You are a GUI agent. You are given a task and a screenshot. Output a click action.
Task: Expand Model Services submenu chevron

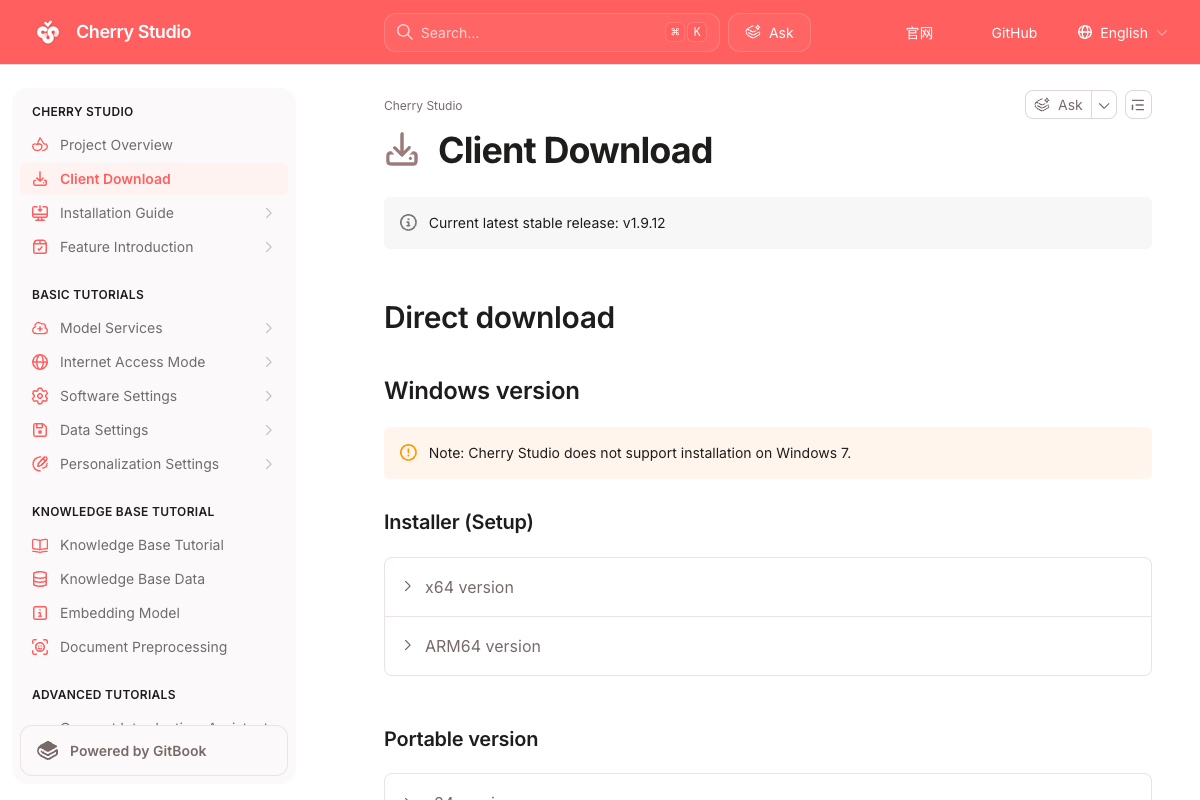(269, 328)
